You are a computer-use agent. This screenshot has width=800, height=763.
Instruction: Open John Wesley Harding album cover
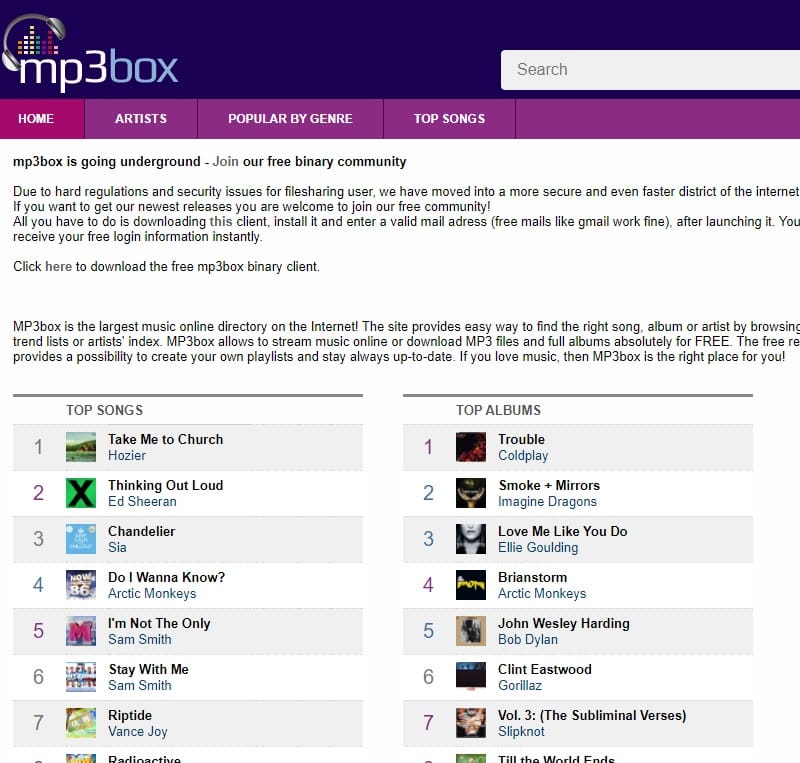click(471, 631)
